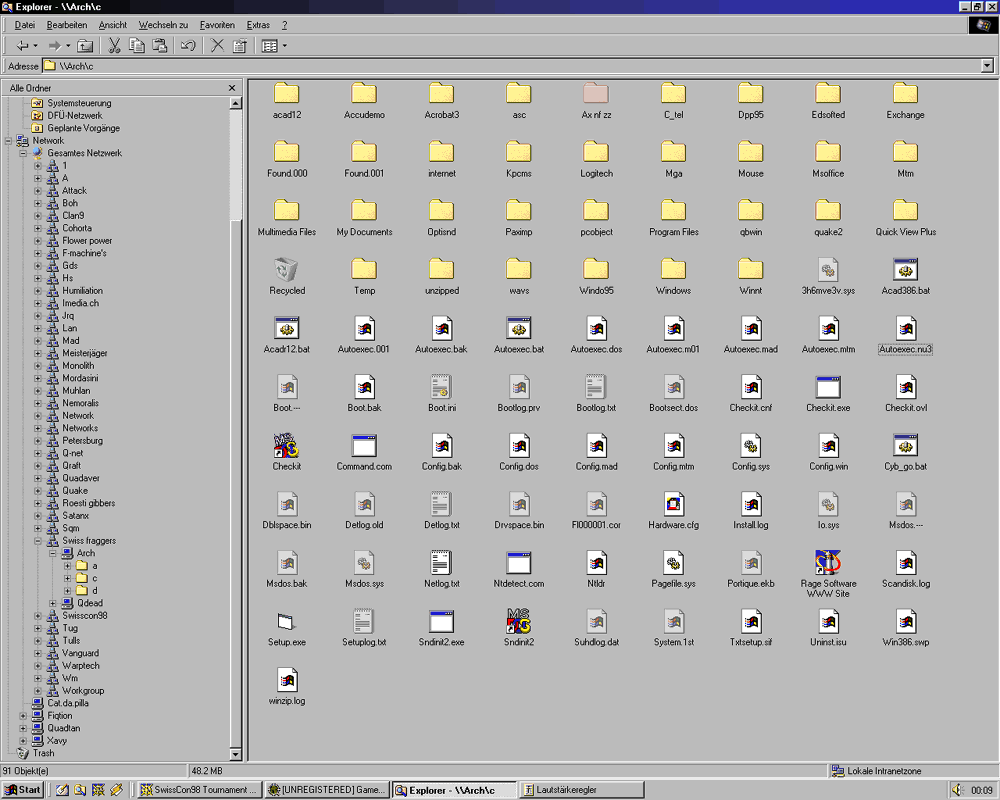This screenshot has width=1000, height=800.
Task: Expand the Qdead computer tree node
Action: click(x=53, y=603)
